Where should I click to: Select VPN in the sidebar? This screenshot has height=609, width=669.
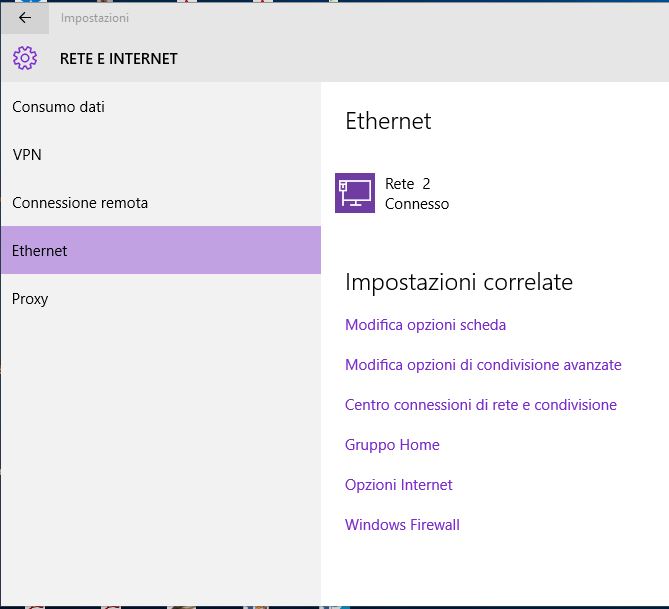(x=27, y=155)
